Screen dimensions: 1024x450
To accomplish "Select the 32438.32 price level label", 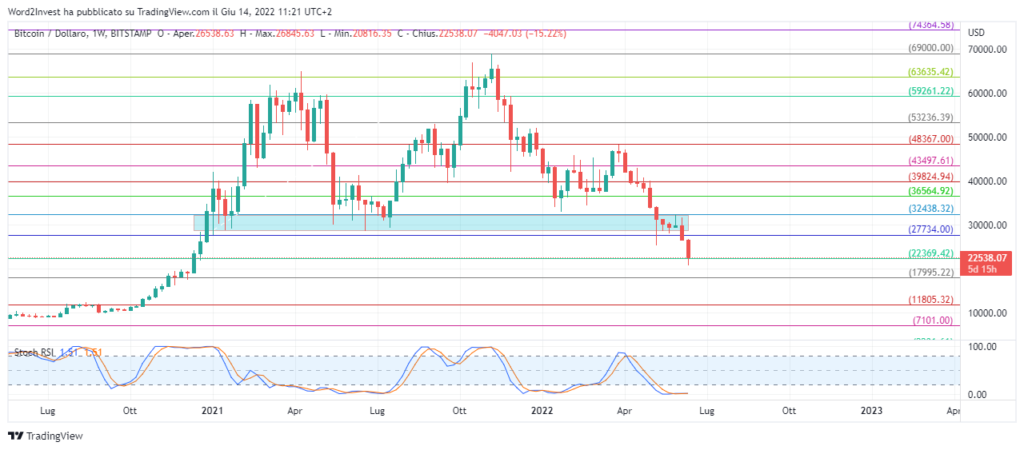I will 930,210.
